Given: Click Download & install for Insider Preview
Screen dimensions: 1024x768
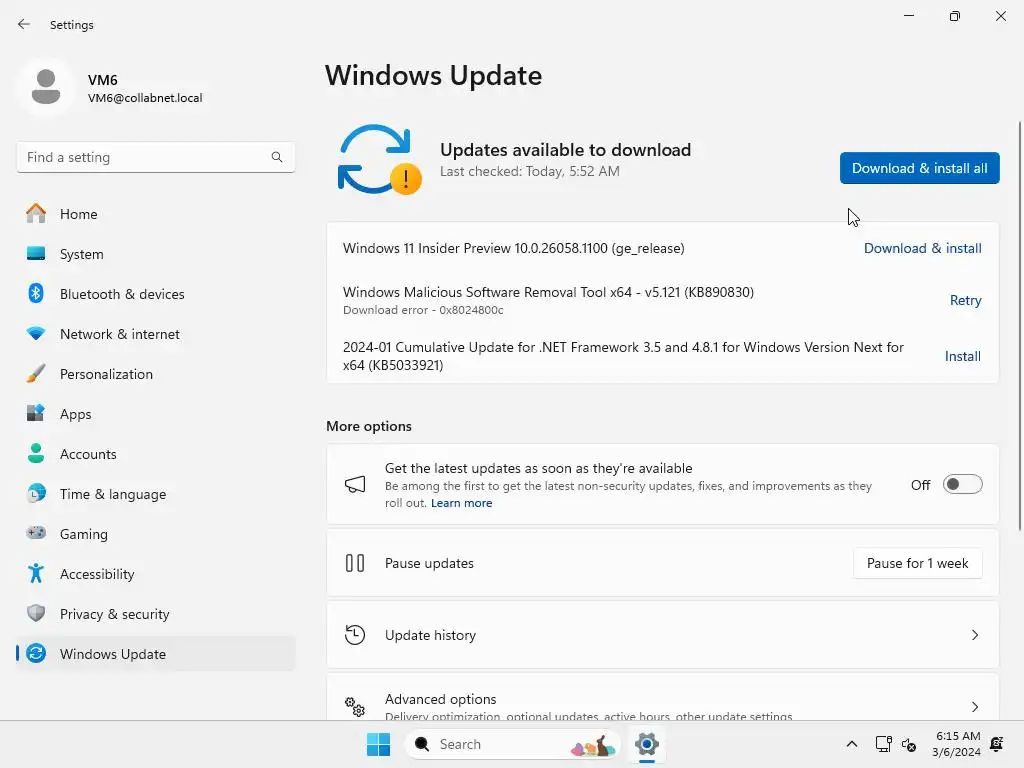Looking at the screenshot, I should pyautogui.click(x=922, y=248).
